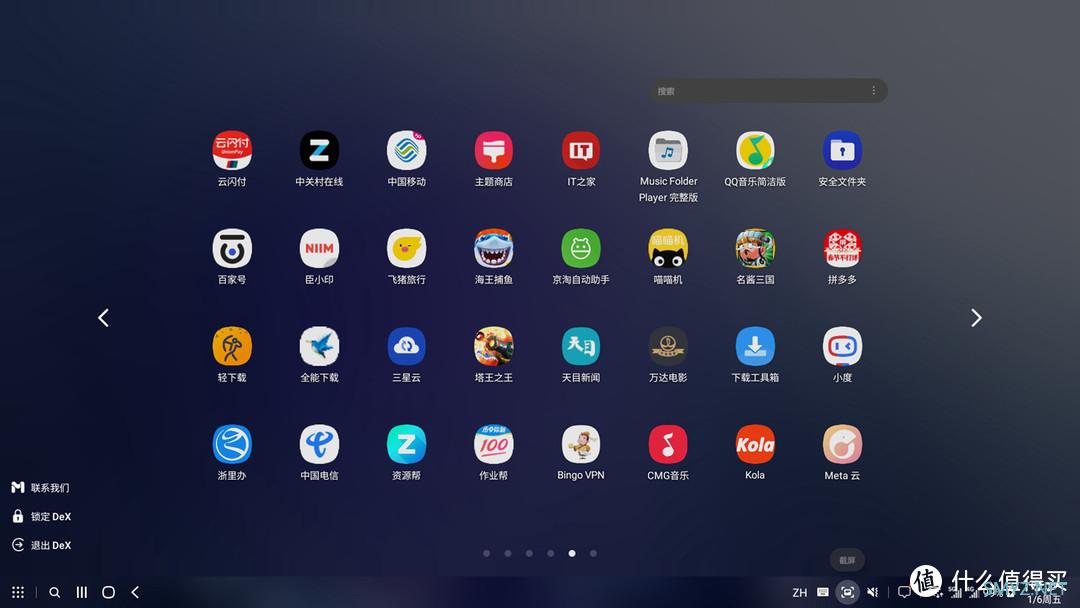Screen dimensions: 1080x608
Task: Open the 下载工具箱 app
Action: click(755, 346)
